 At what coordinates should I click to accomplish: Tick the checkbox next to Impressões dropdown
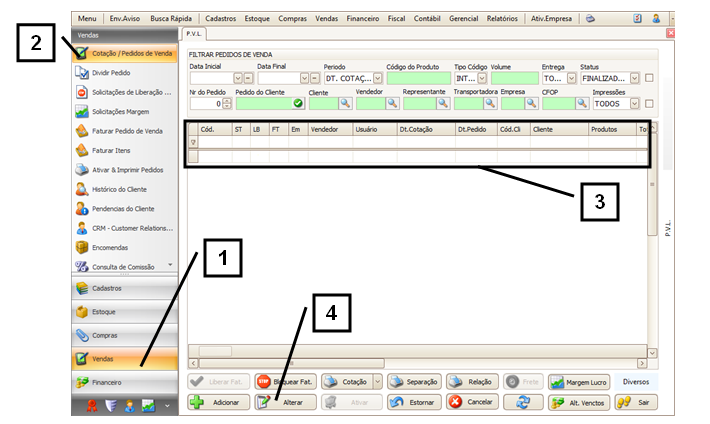point(649,103)
